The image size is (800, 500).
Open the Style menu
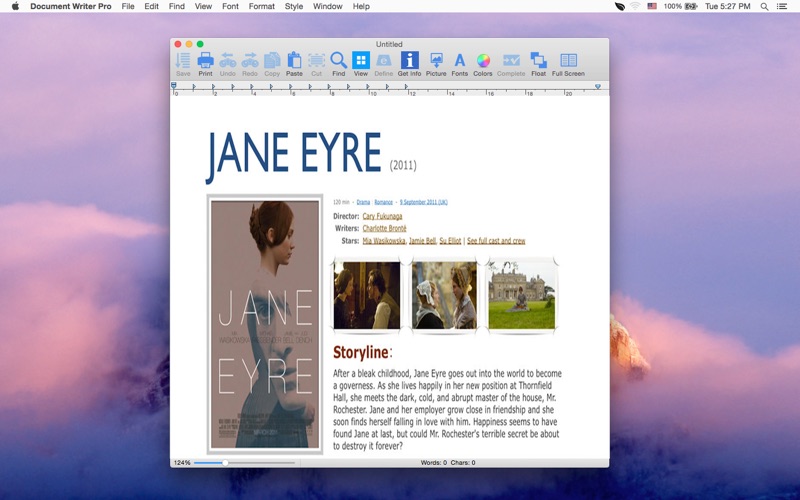point(294,6)
